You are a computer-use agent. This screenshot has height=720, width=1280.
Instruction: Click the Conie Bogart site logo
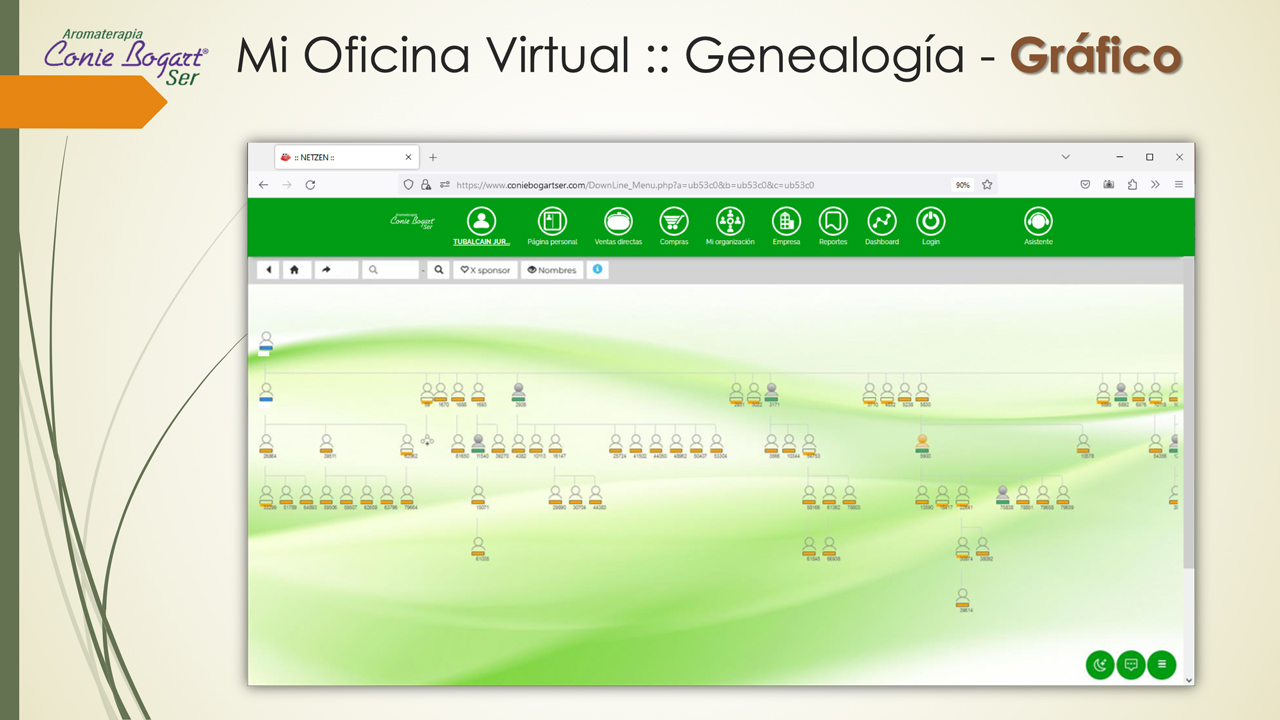[412, 221]
